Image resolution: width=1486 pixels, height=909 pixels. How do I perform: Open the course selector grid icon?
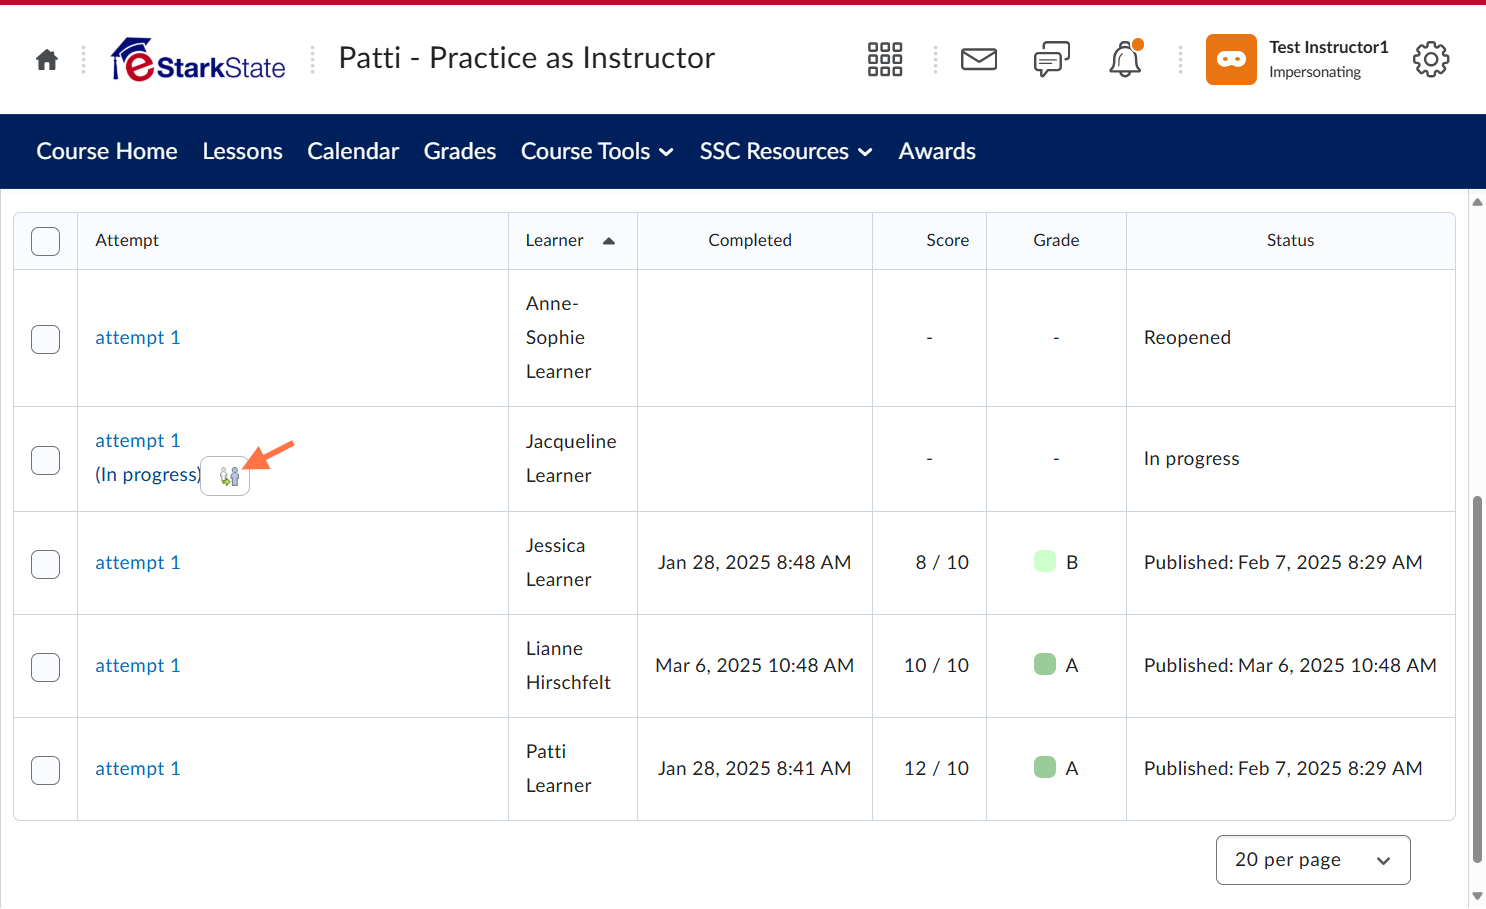point(885,60)
